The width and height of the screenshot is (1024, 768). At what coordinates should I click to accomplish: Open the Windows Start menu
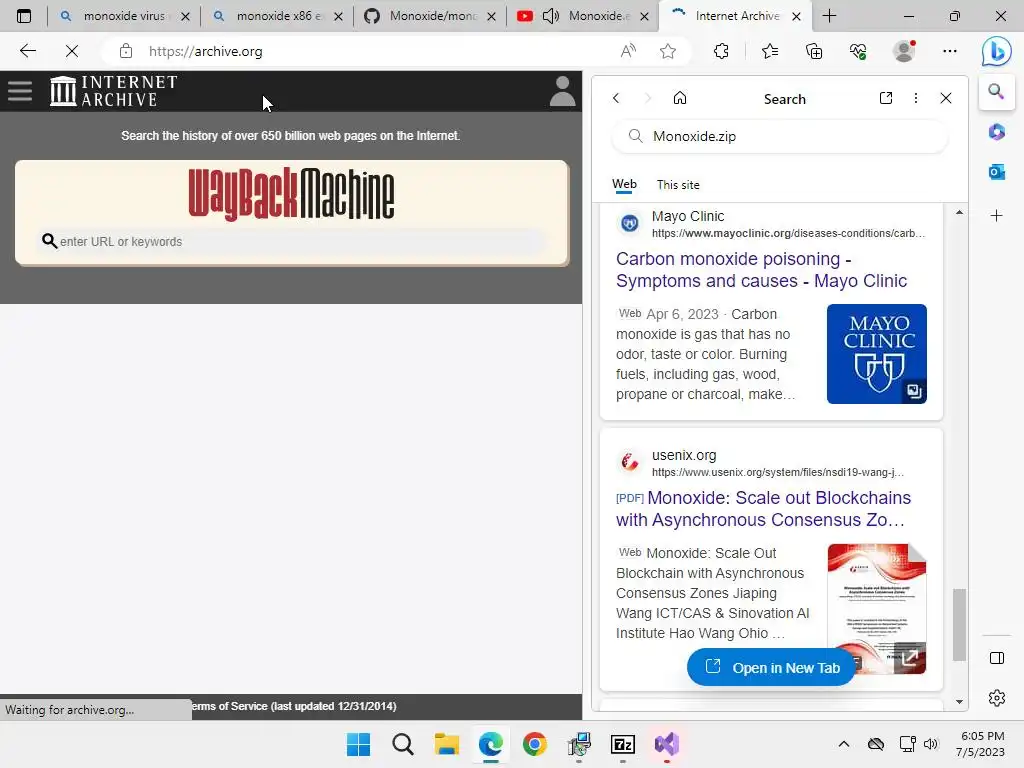coord(358,744)
